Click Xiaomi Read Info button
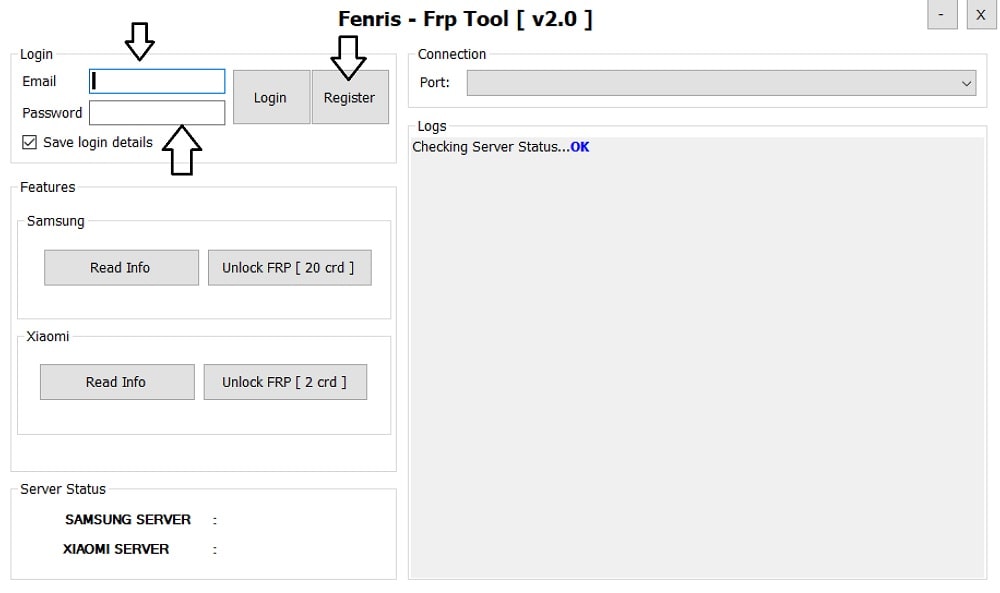 116,382
